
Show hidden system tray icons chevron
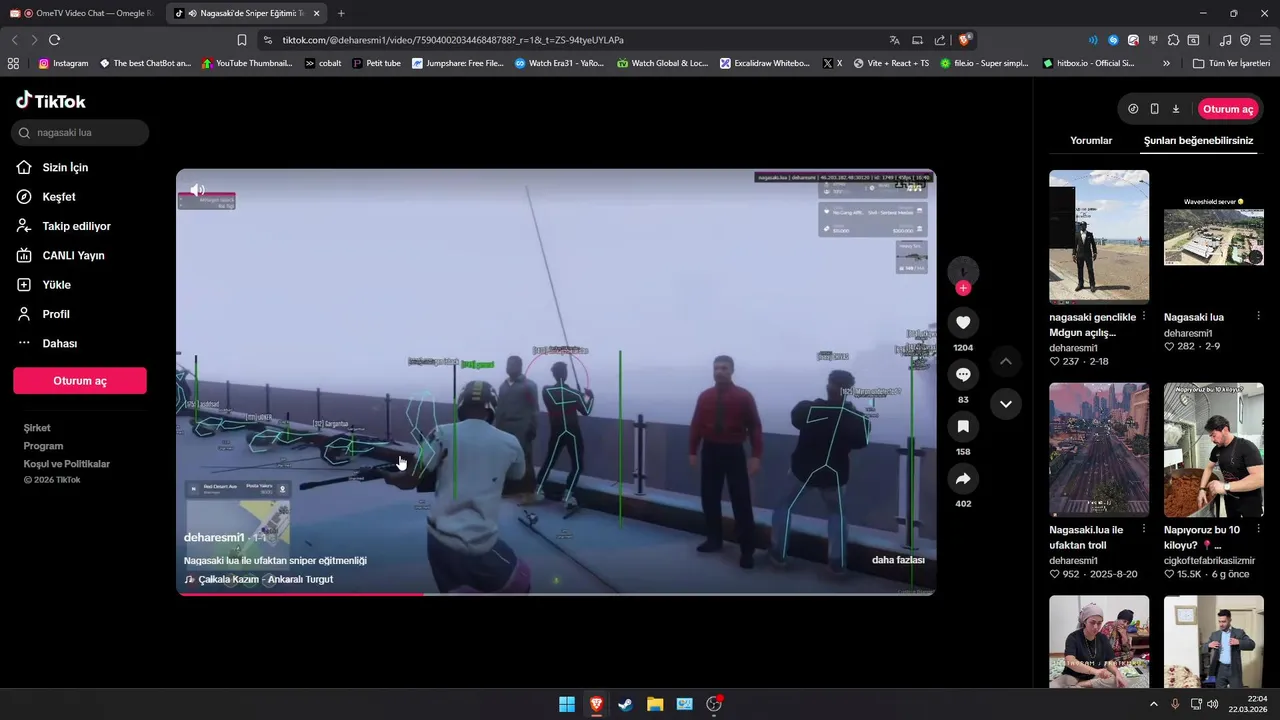1153,704
